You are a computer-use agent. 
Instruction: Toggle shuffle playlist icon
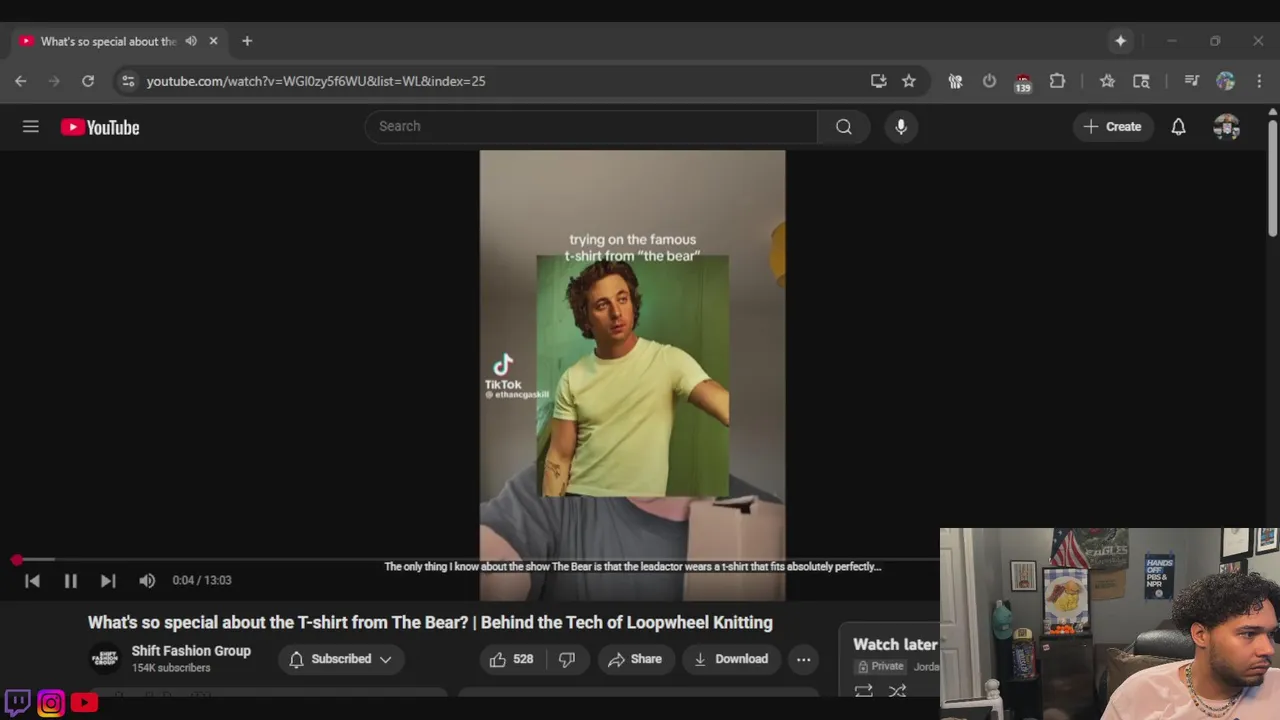tap(898, 691)
